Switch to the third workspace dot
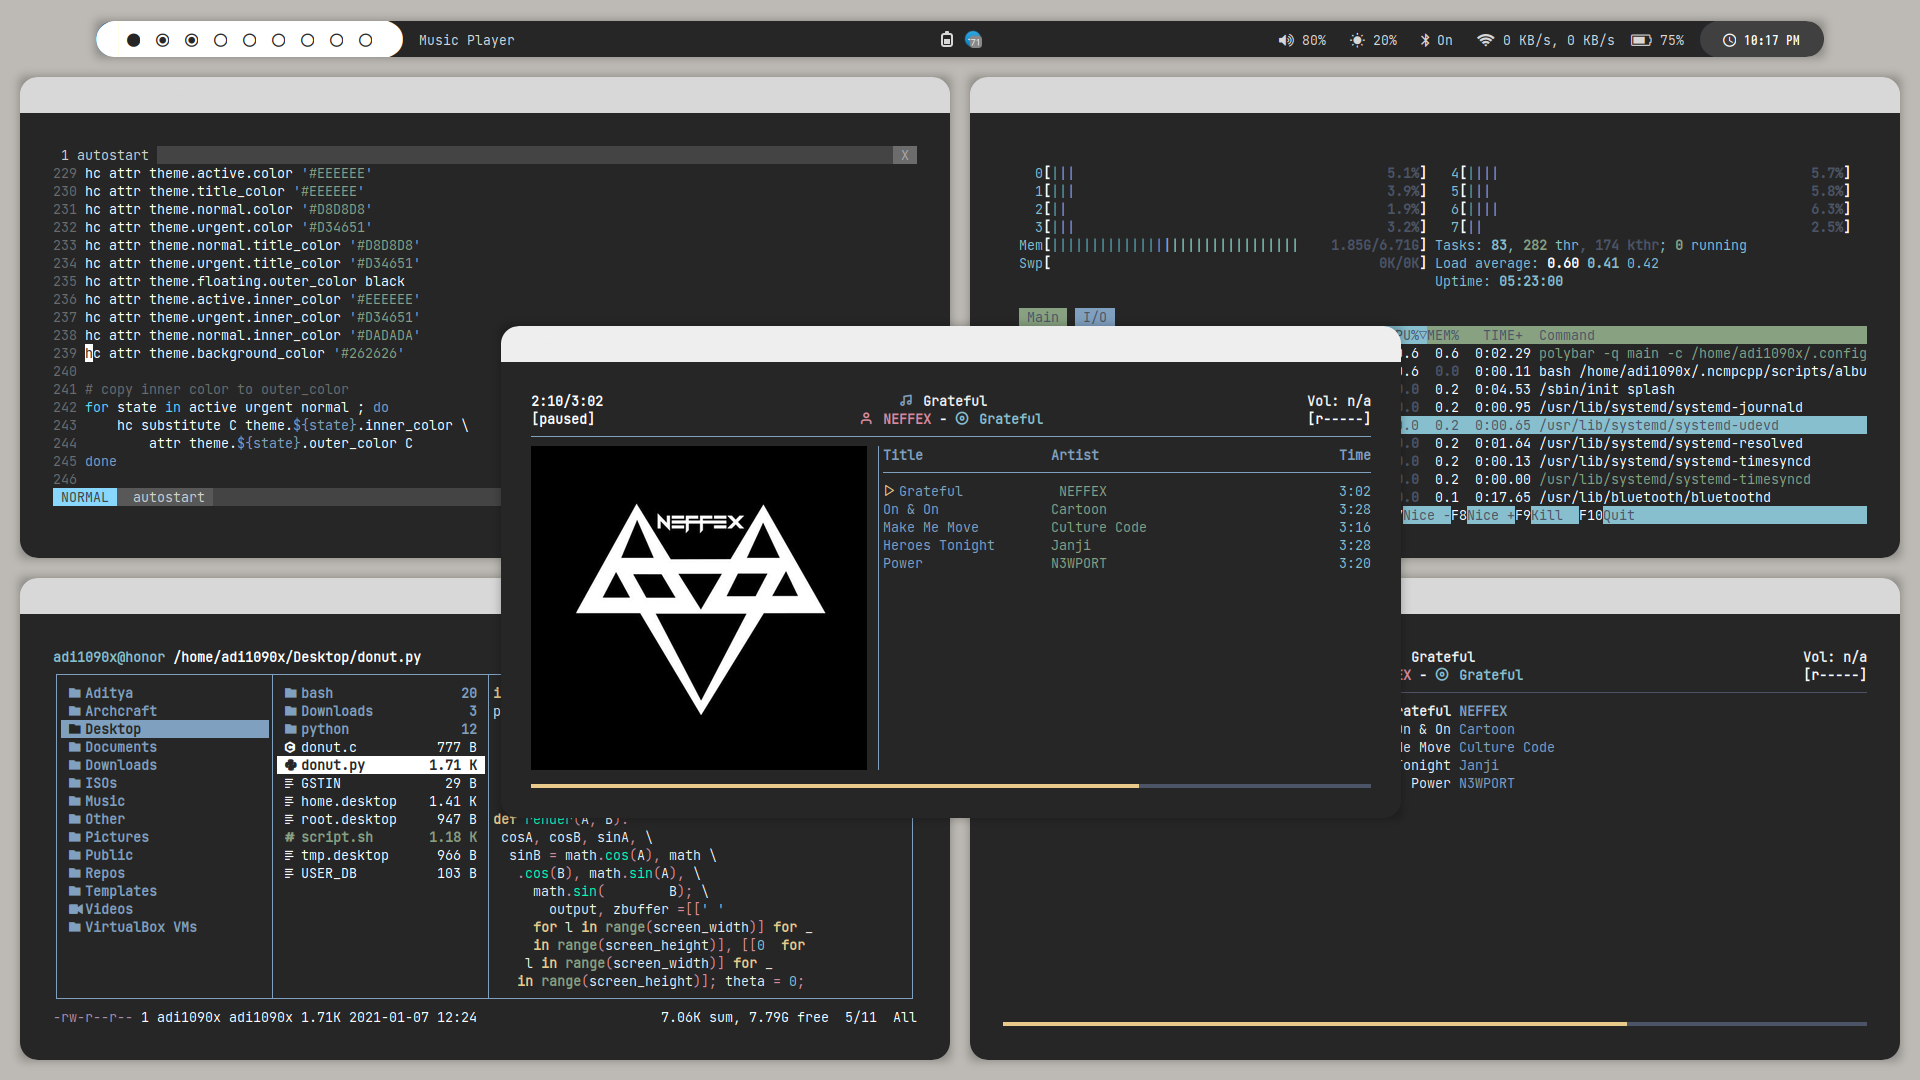Screen dimensions: 1920x1080 192,40
